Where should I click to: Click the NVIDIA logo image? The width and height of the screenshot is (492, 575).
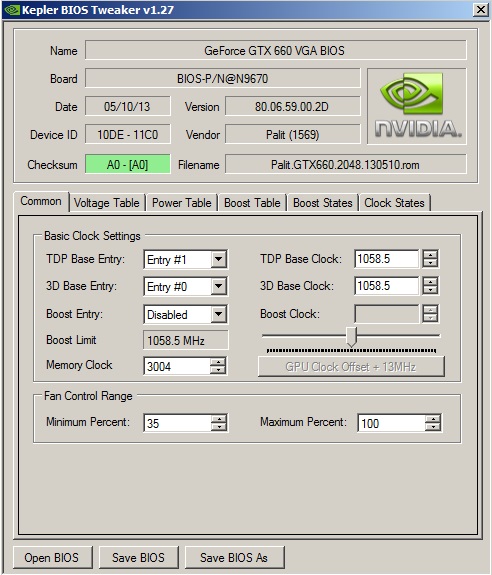(417, 106)
